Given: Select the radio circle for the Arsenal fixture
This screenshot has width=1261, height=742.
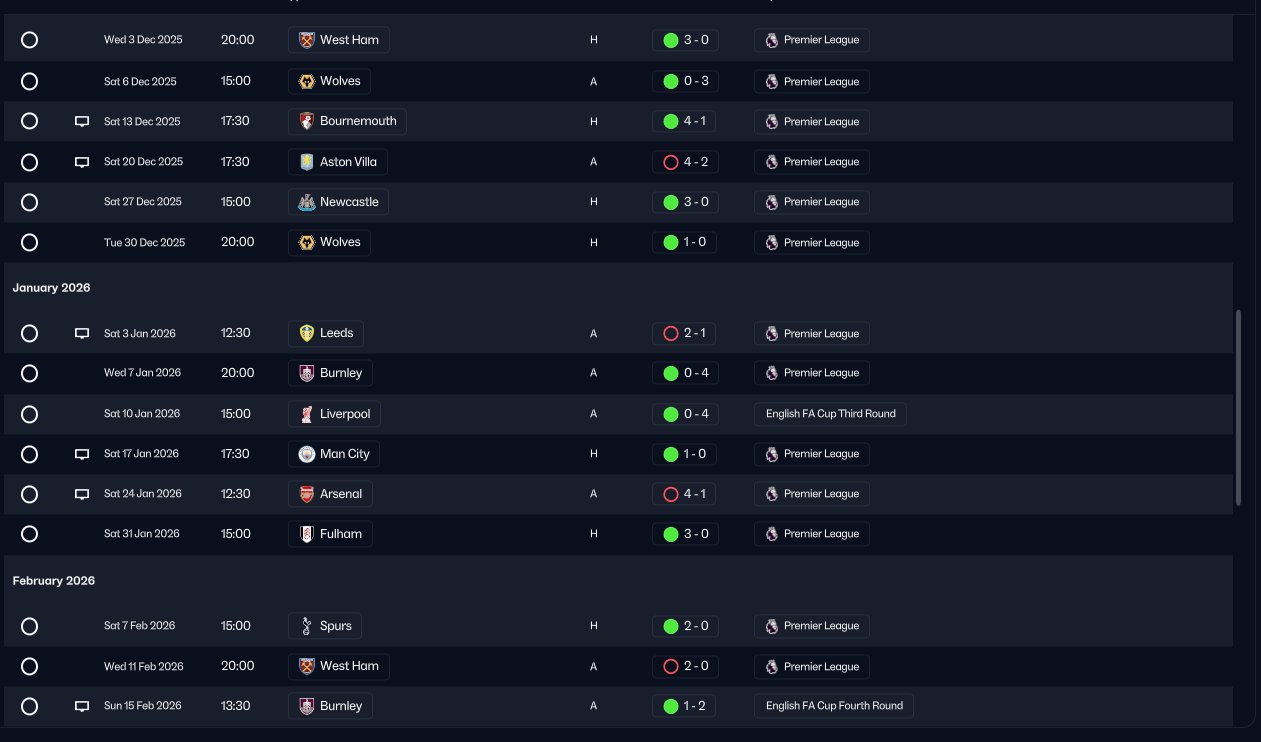Looking at the screenshot, I should coord(29,494).
